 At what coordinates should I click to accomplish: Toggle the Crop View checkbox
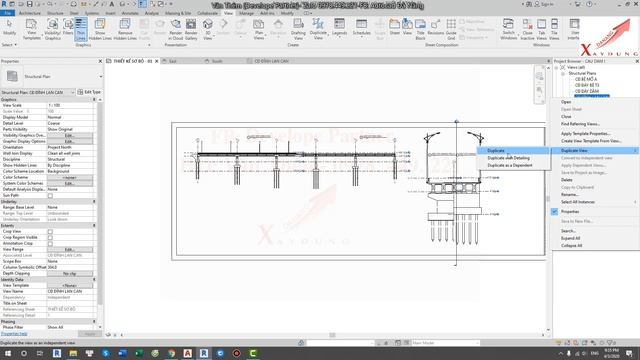(50, 231)
